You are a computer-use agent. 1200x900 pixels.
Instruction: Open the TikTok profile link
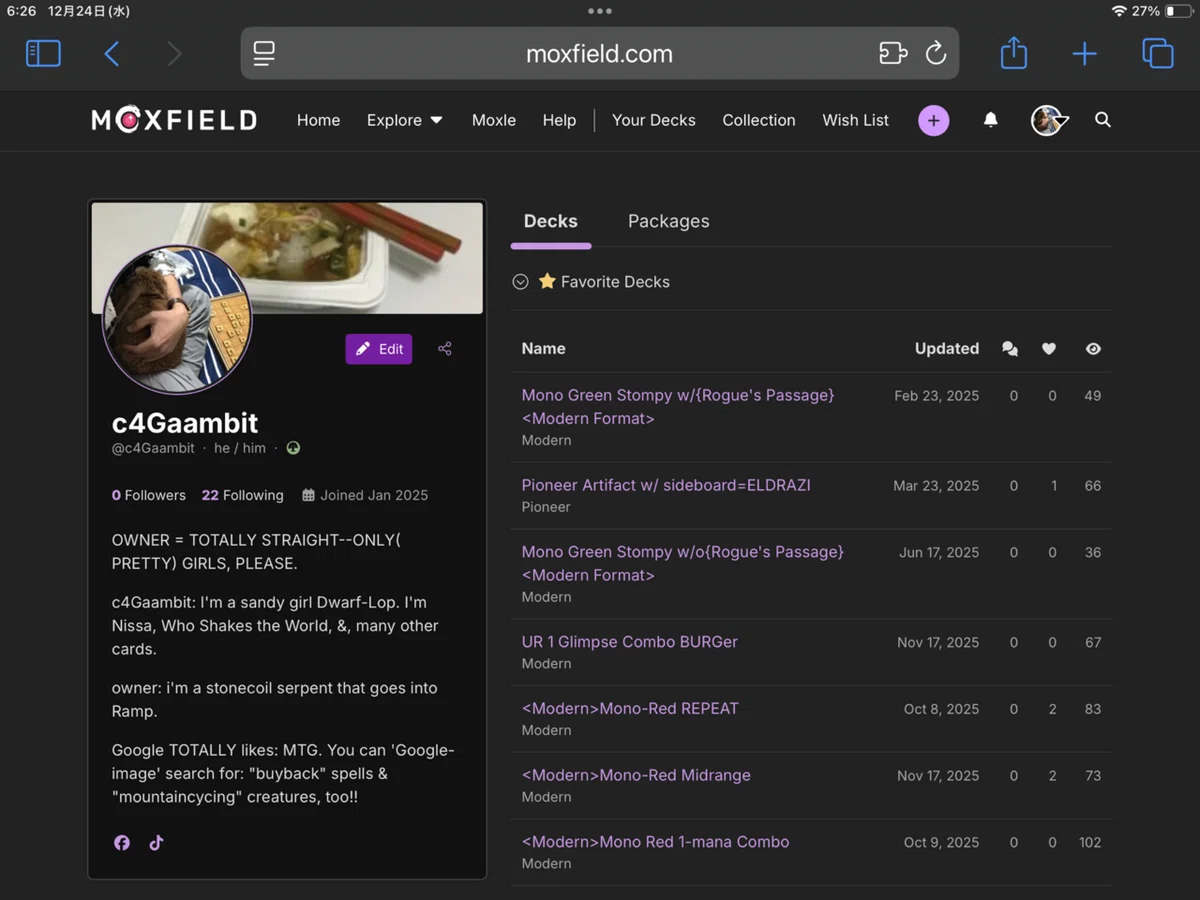click(156, 843)
